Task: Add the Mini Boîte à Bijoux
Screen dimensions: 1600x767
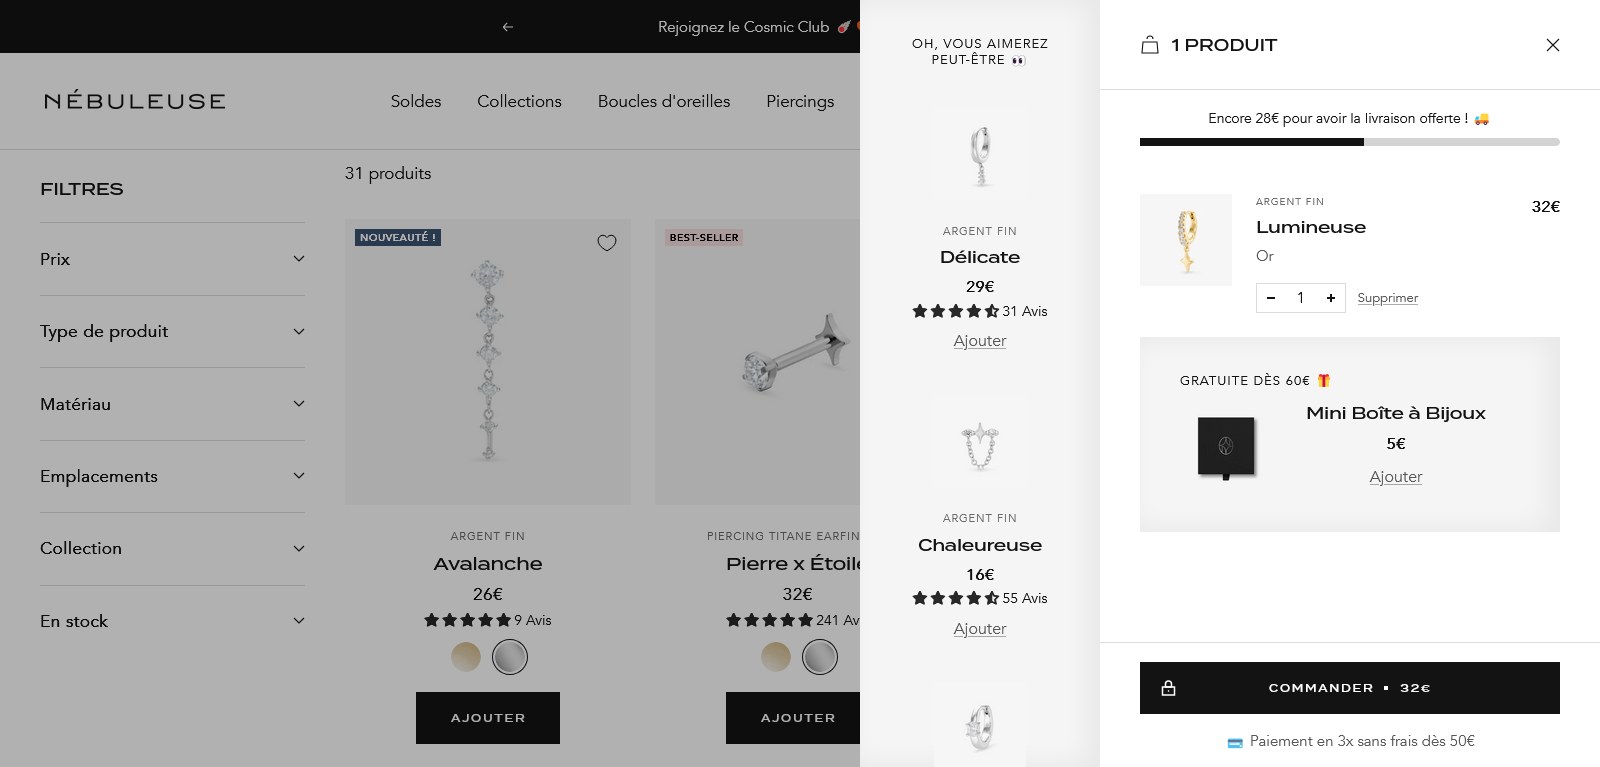Action: coord(1395,477)
